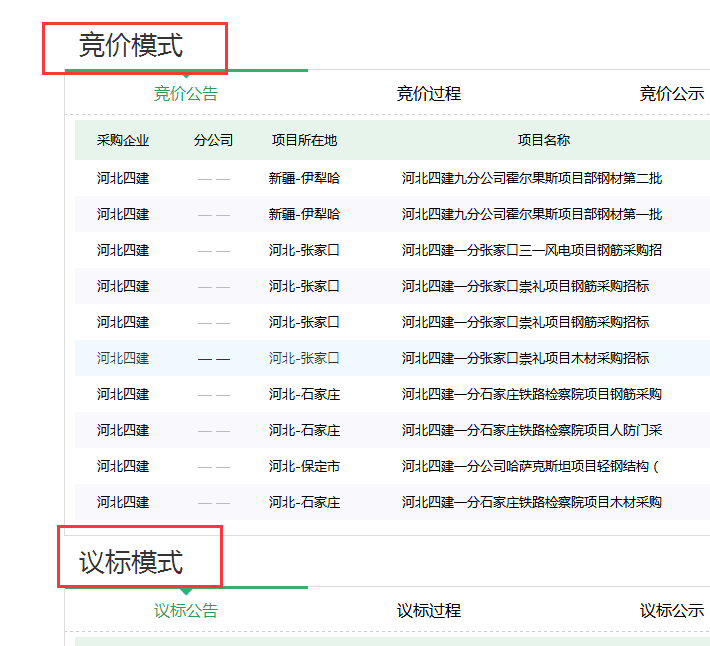Click 新疆-伊犁哈 in the 钢材第二批 row
Screen dimensions: 710x646
click(304, 178)
